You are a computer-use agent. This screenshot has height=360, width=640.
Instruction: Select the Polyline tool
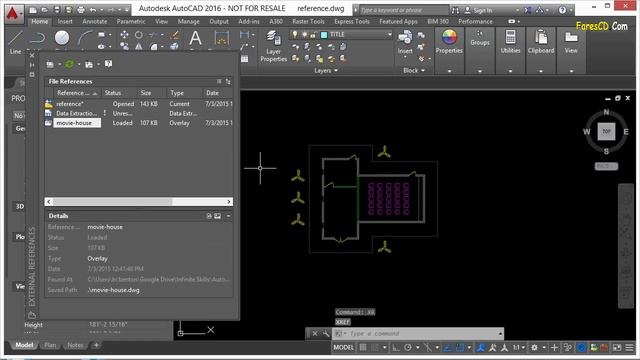tap(37, 38)
